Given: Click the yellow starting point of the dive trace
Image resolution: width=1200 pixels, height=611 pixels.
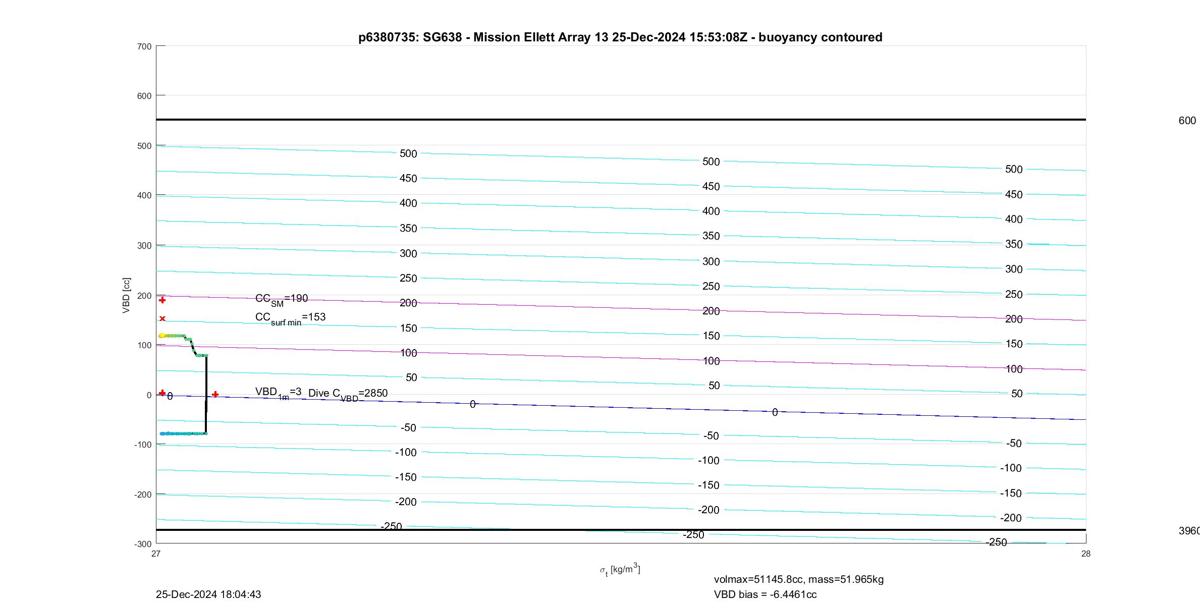Looking at the screenshot, I should point(161,336).
